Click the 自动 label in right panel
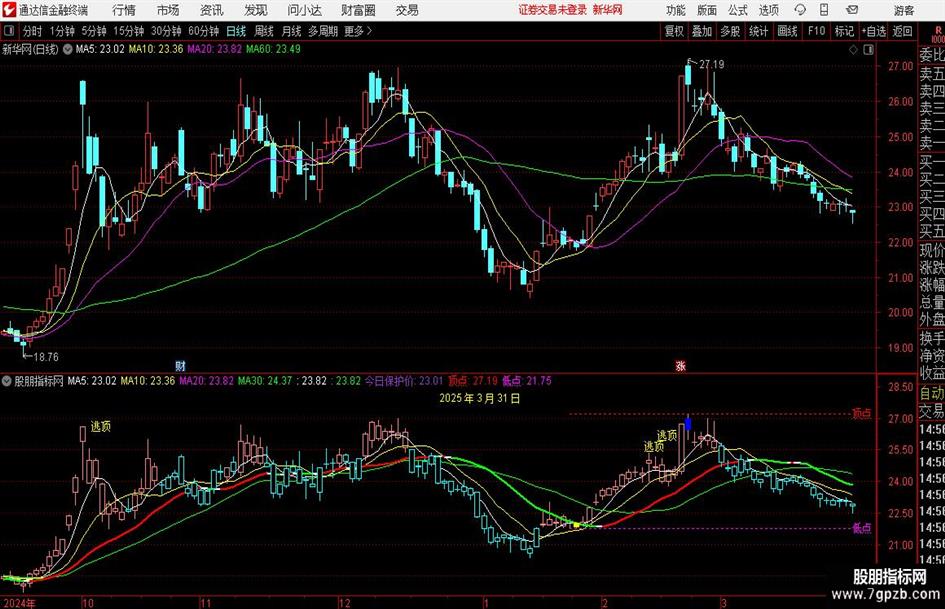 point(932,393)
